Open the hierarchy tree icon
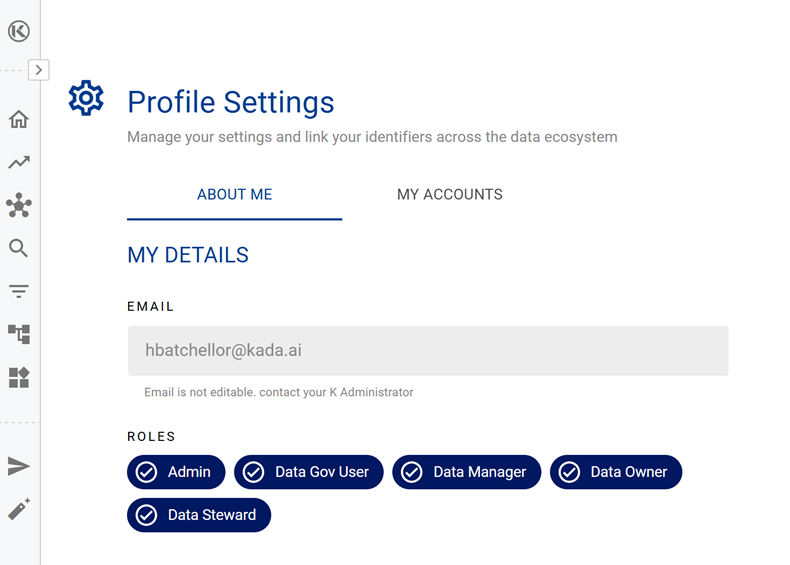 pyautogui.click(x=18, y=334)
